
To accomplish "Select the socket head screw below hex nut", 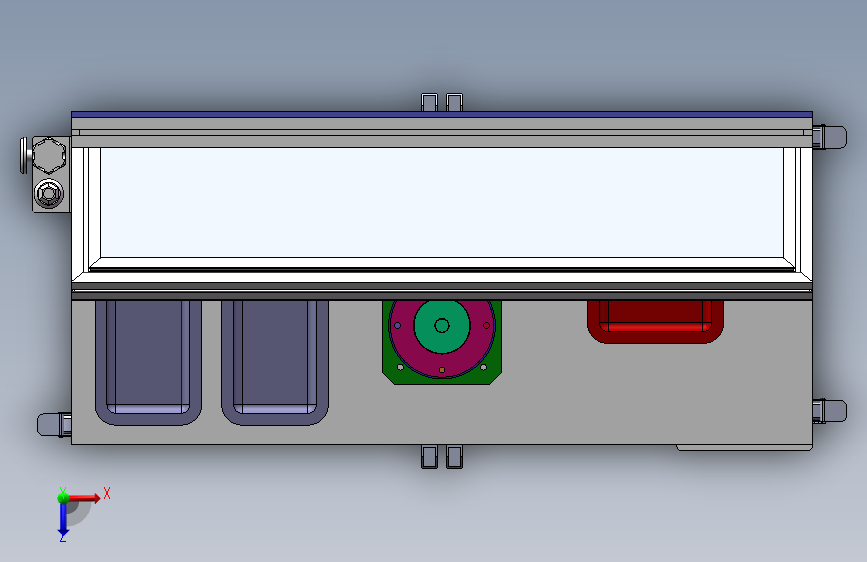I will tap(49, 194).
